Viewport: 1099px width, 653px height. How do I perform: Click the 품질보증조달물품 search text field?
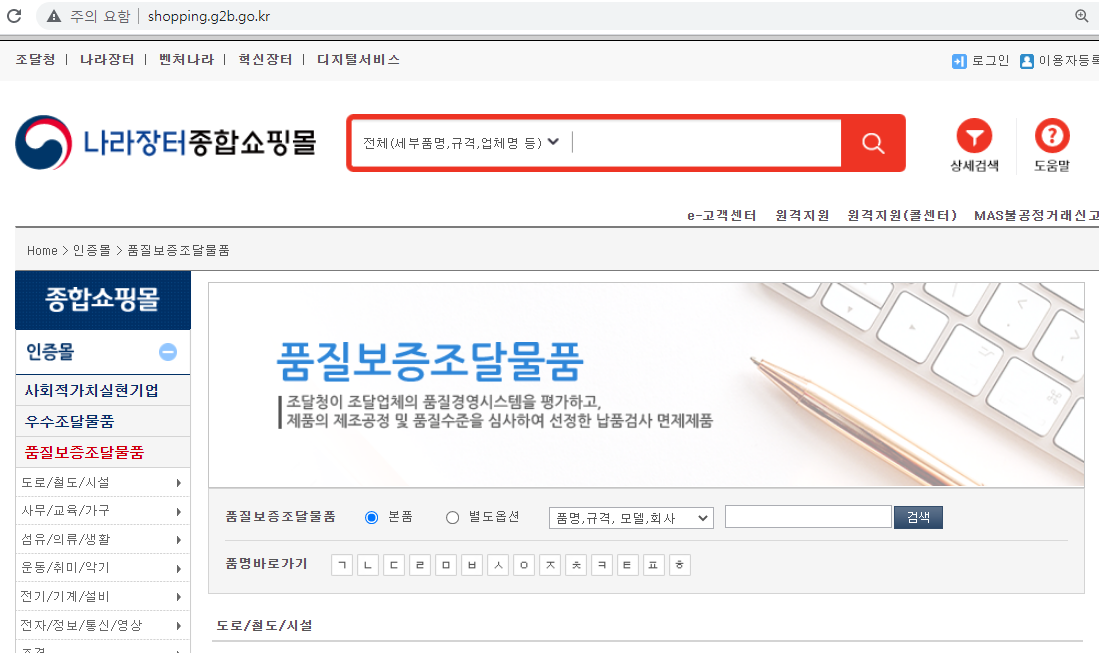pos(808,517)
